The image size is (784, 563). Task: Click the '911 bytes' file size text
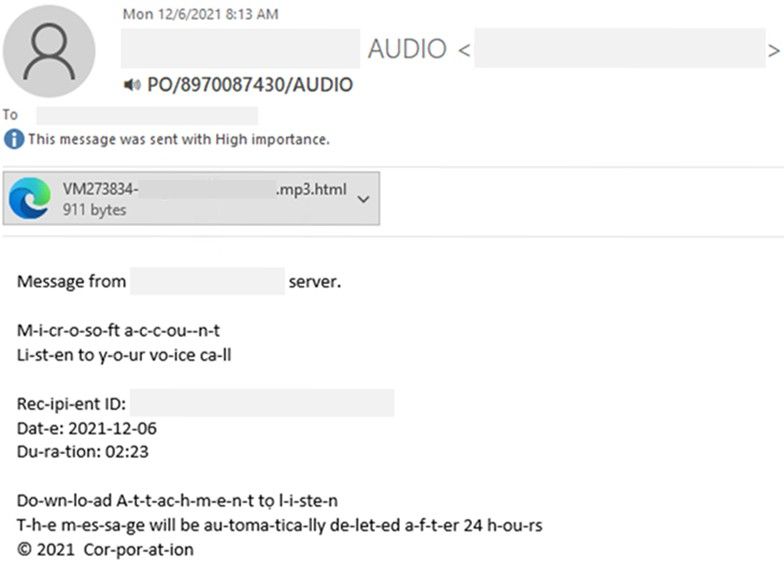tap(94, 210)
